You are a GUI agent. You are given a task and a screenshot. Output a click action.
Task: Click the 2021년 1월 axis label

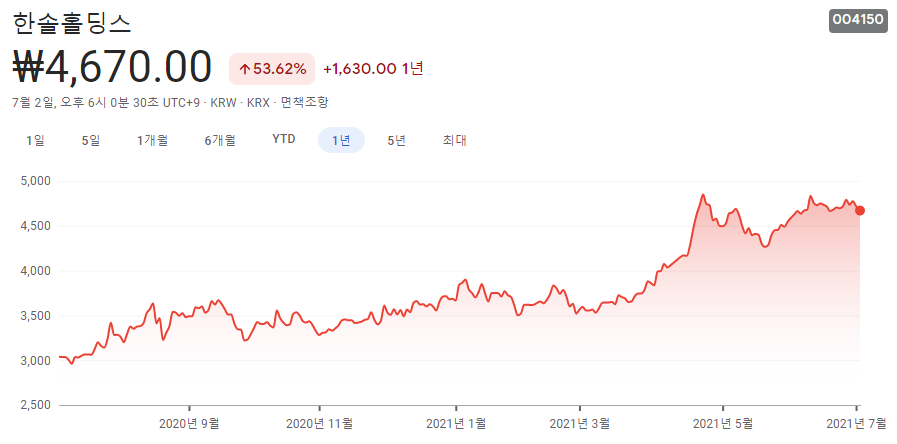point(456,423)
